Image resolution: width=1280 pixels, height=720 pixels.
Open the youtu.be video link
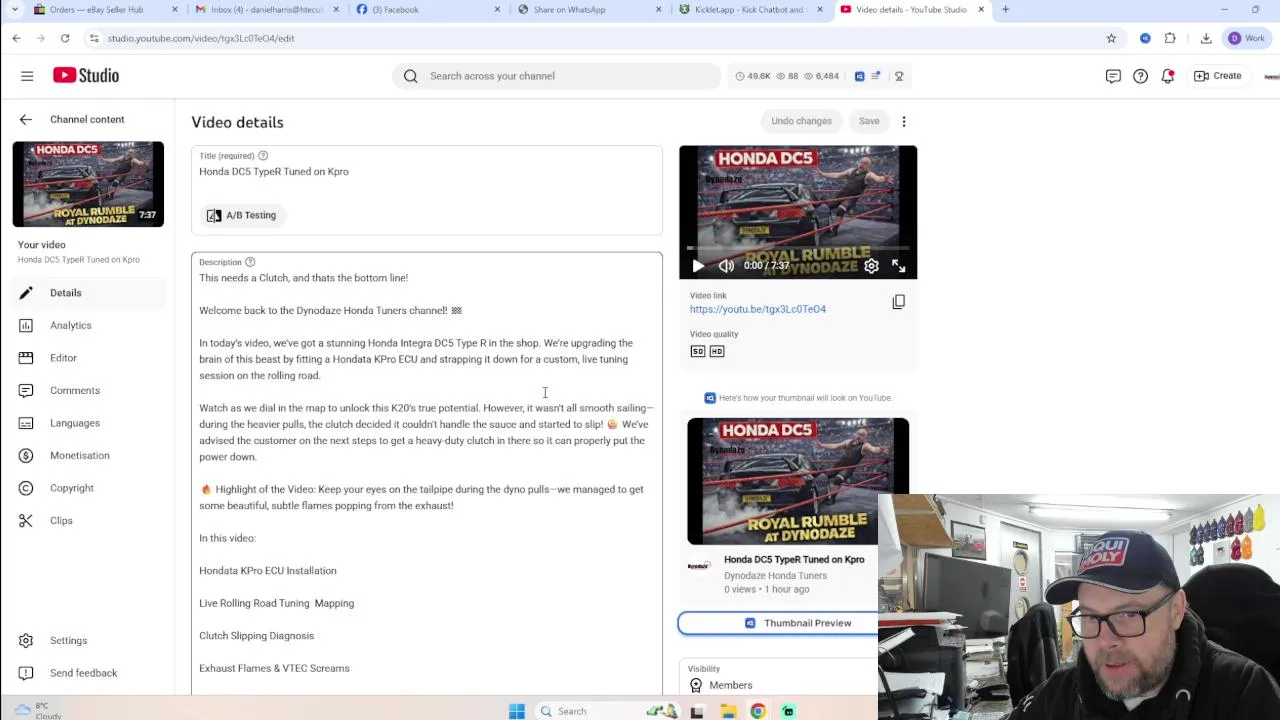[x=757, y=309]
